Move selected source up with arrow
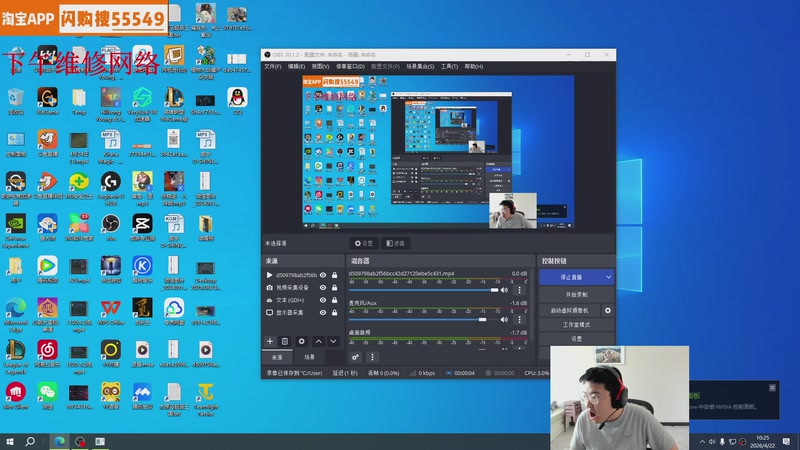Screen dimensions: 800x450 tap(318, 341)
